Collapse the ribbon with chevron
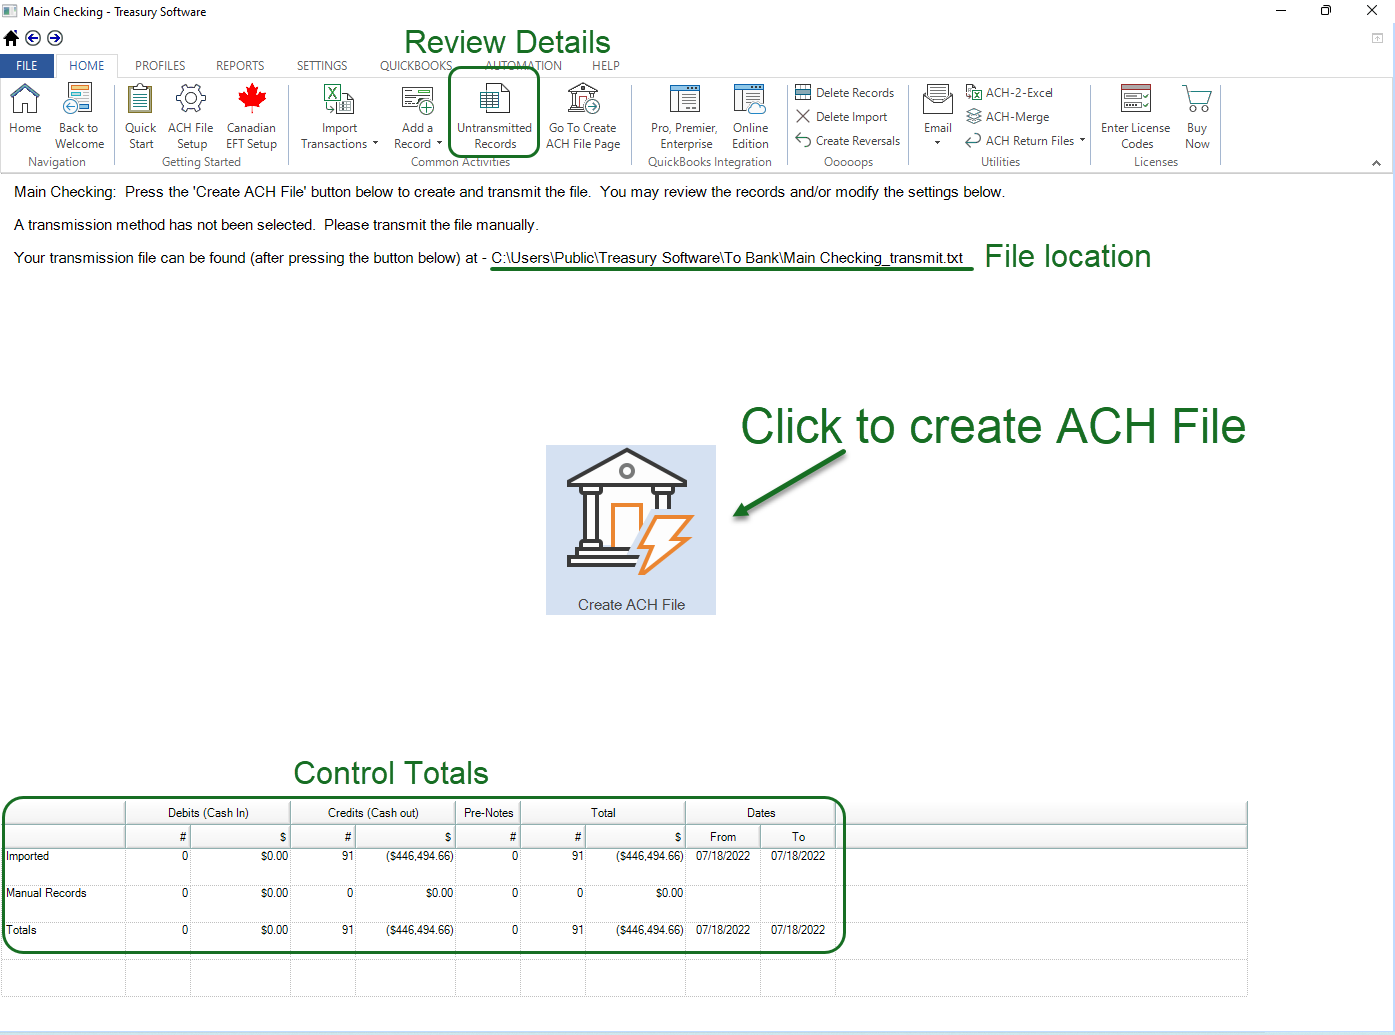 tap(1376, 163)
